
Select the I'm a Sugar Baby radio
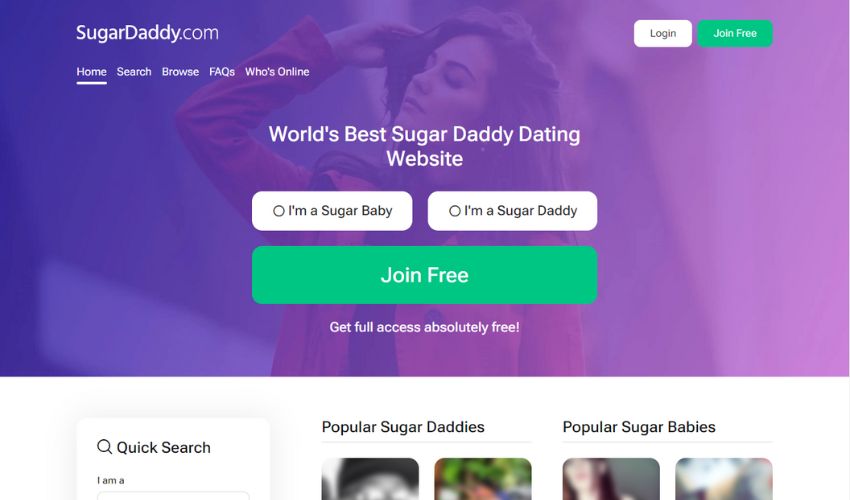click(x=279, y=211)
